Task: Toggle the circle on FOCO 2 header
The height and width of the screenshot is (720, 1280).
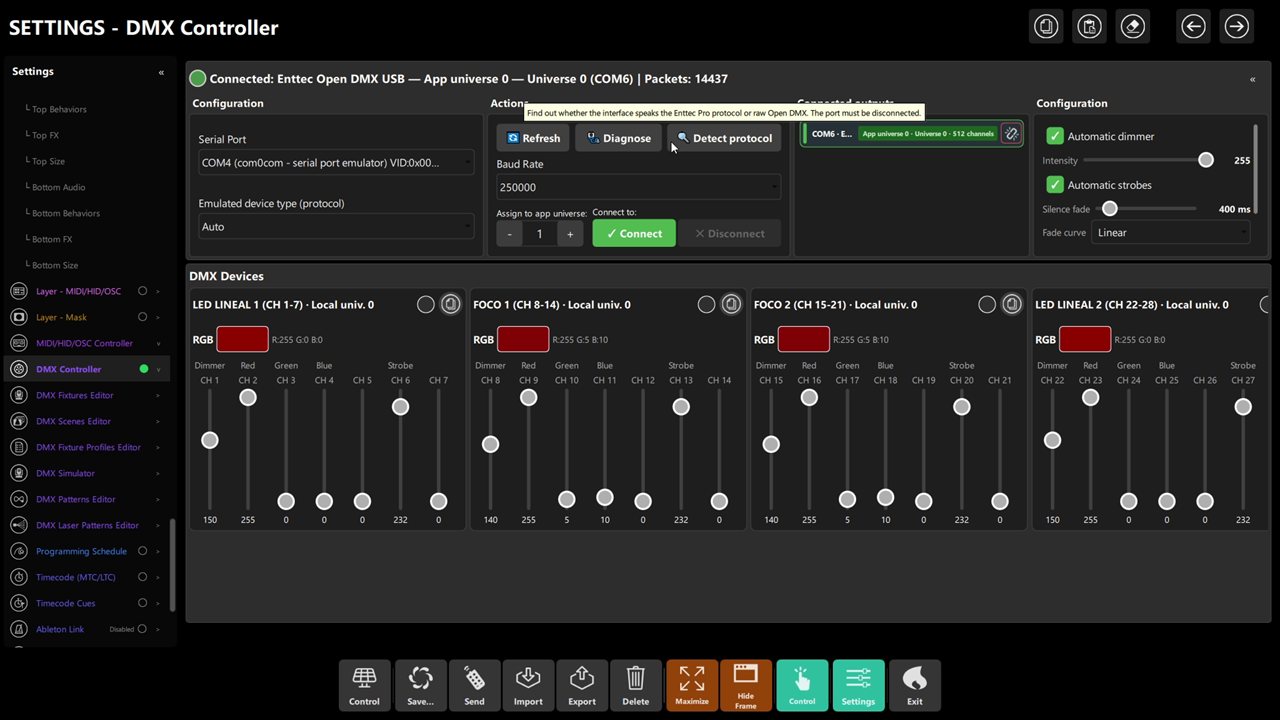Action: click(x=988, y=304)
